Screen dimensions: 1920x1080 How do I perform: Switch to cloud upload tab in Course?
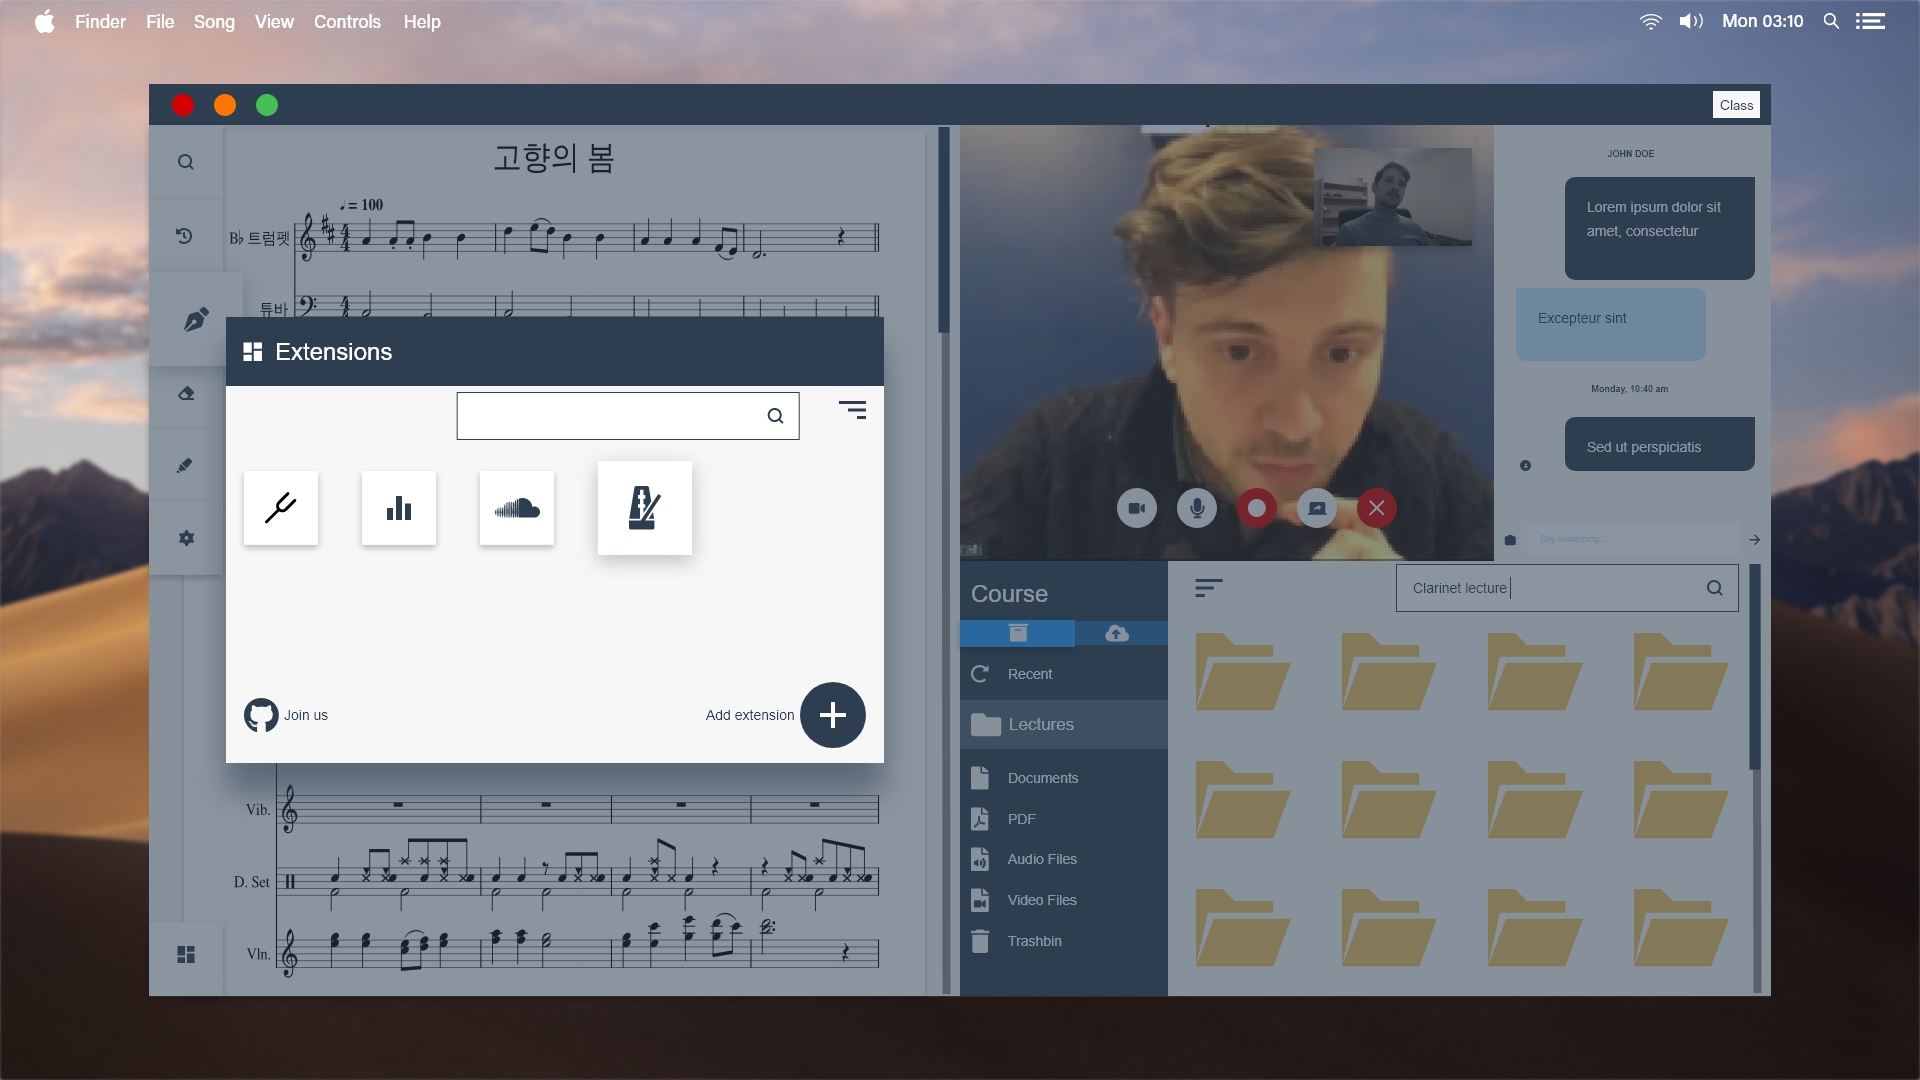click(x=1117, y=633)
